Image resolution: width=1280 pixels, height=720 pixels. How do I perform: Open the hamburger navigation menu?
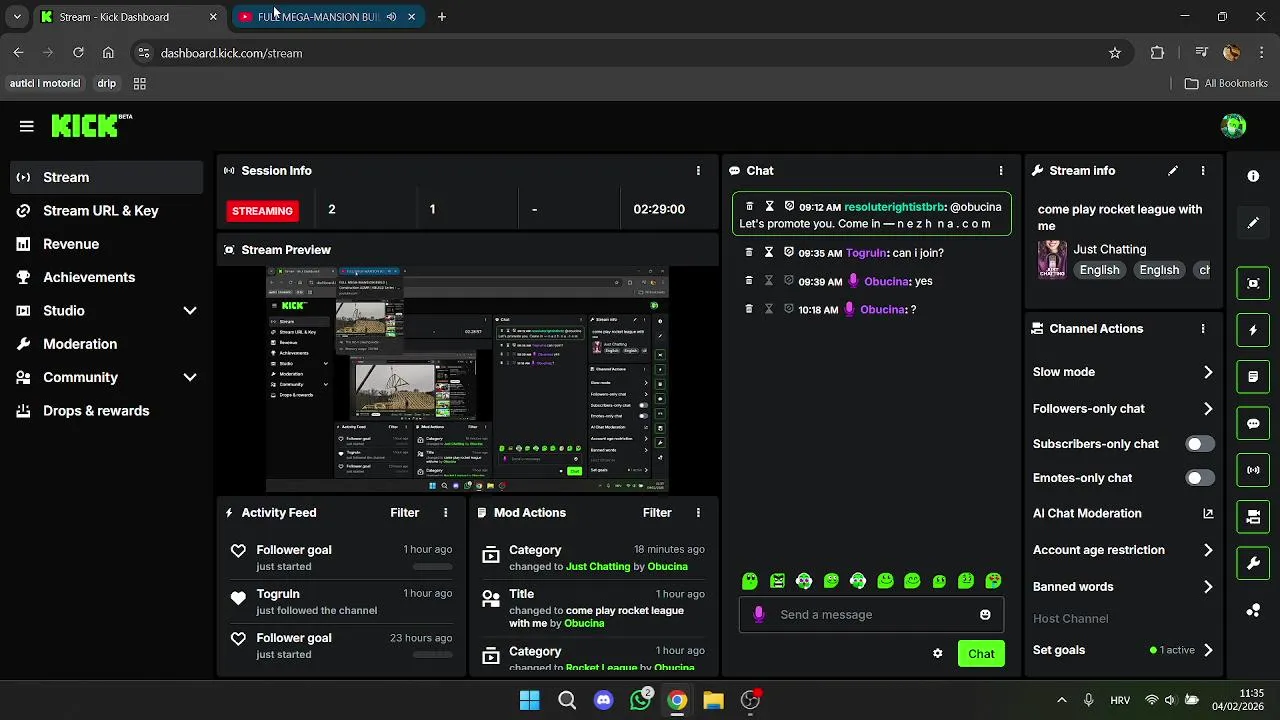click(x=27, y=126)
